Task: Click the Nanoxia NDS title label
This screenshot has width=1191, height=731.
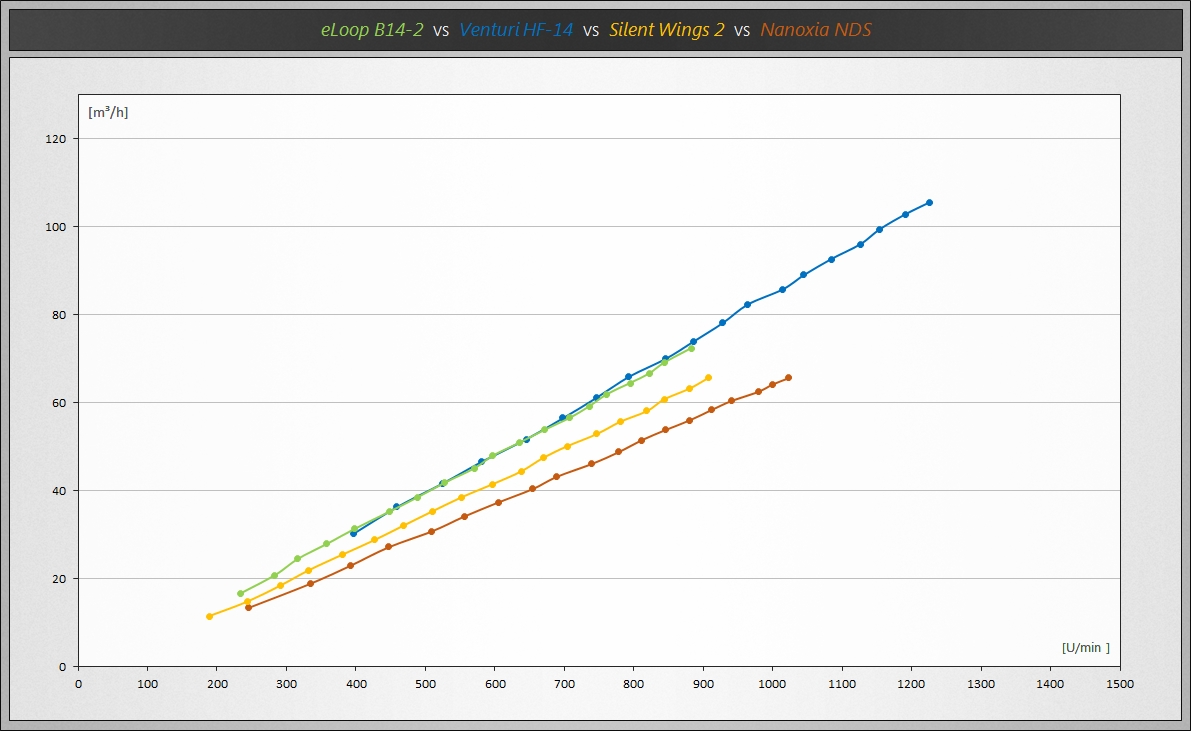Action: (x=816, y=30)
